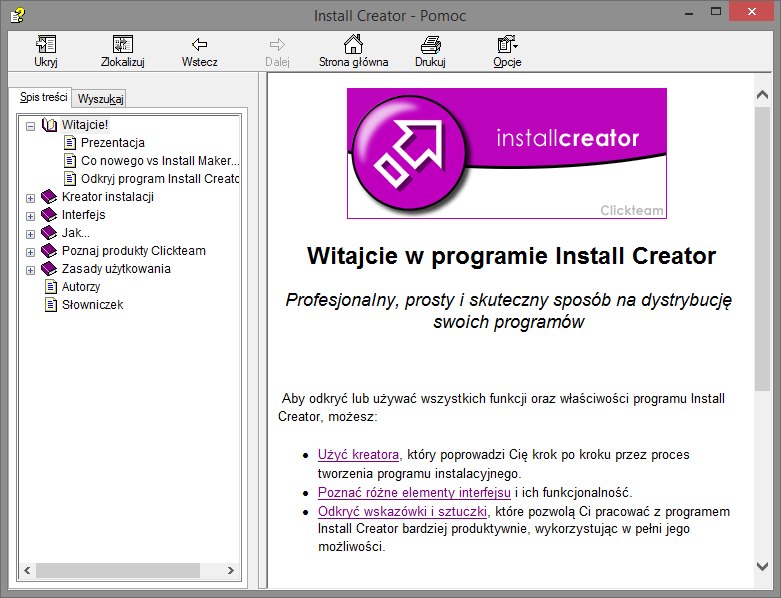Select the Interfejs contents entry
This screenshot has height=598, width=781.
pos(84,215)
